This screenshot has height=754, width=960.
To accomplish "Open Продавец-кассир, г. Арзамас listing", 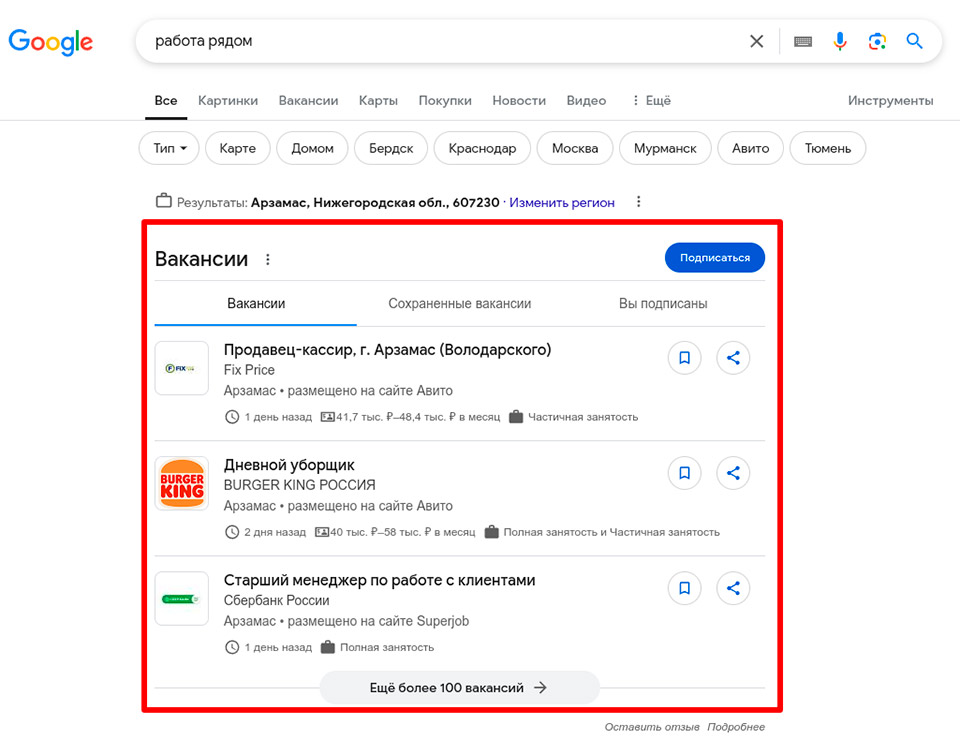I will 388,349.
